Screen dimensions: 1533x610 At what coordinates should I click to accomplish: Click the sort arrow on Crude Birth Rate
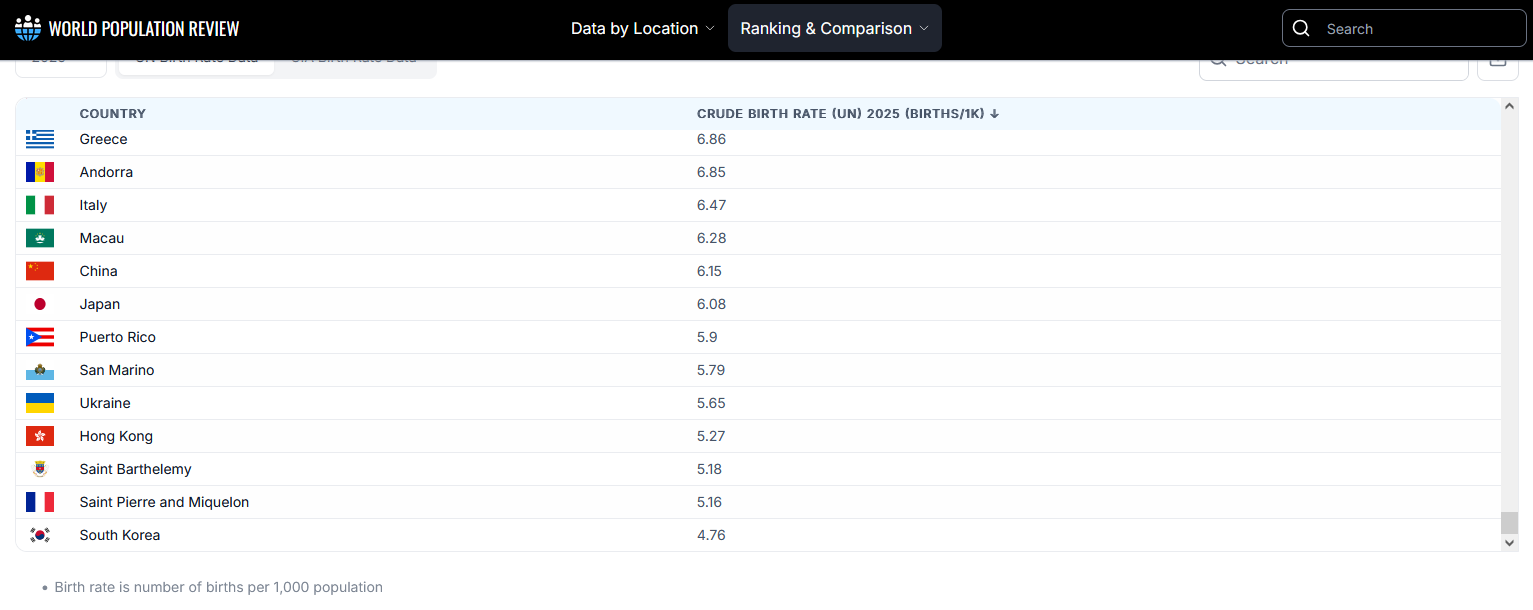(994, 114)
